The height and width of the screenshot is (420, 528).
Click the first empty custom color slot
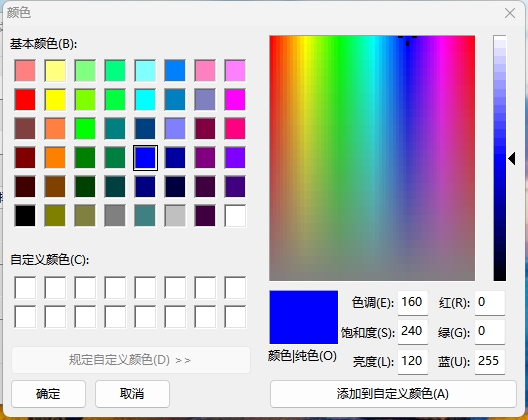tap(25, 288)
